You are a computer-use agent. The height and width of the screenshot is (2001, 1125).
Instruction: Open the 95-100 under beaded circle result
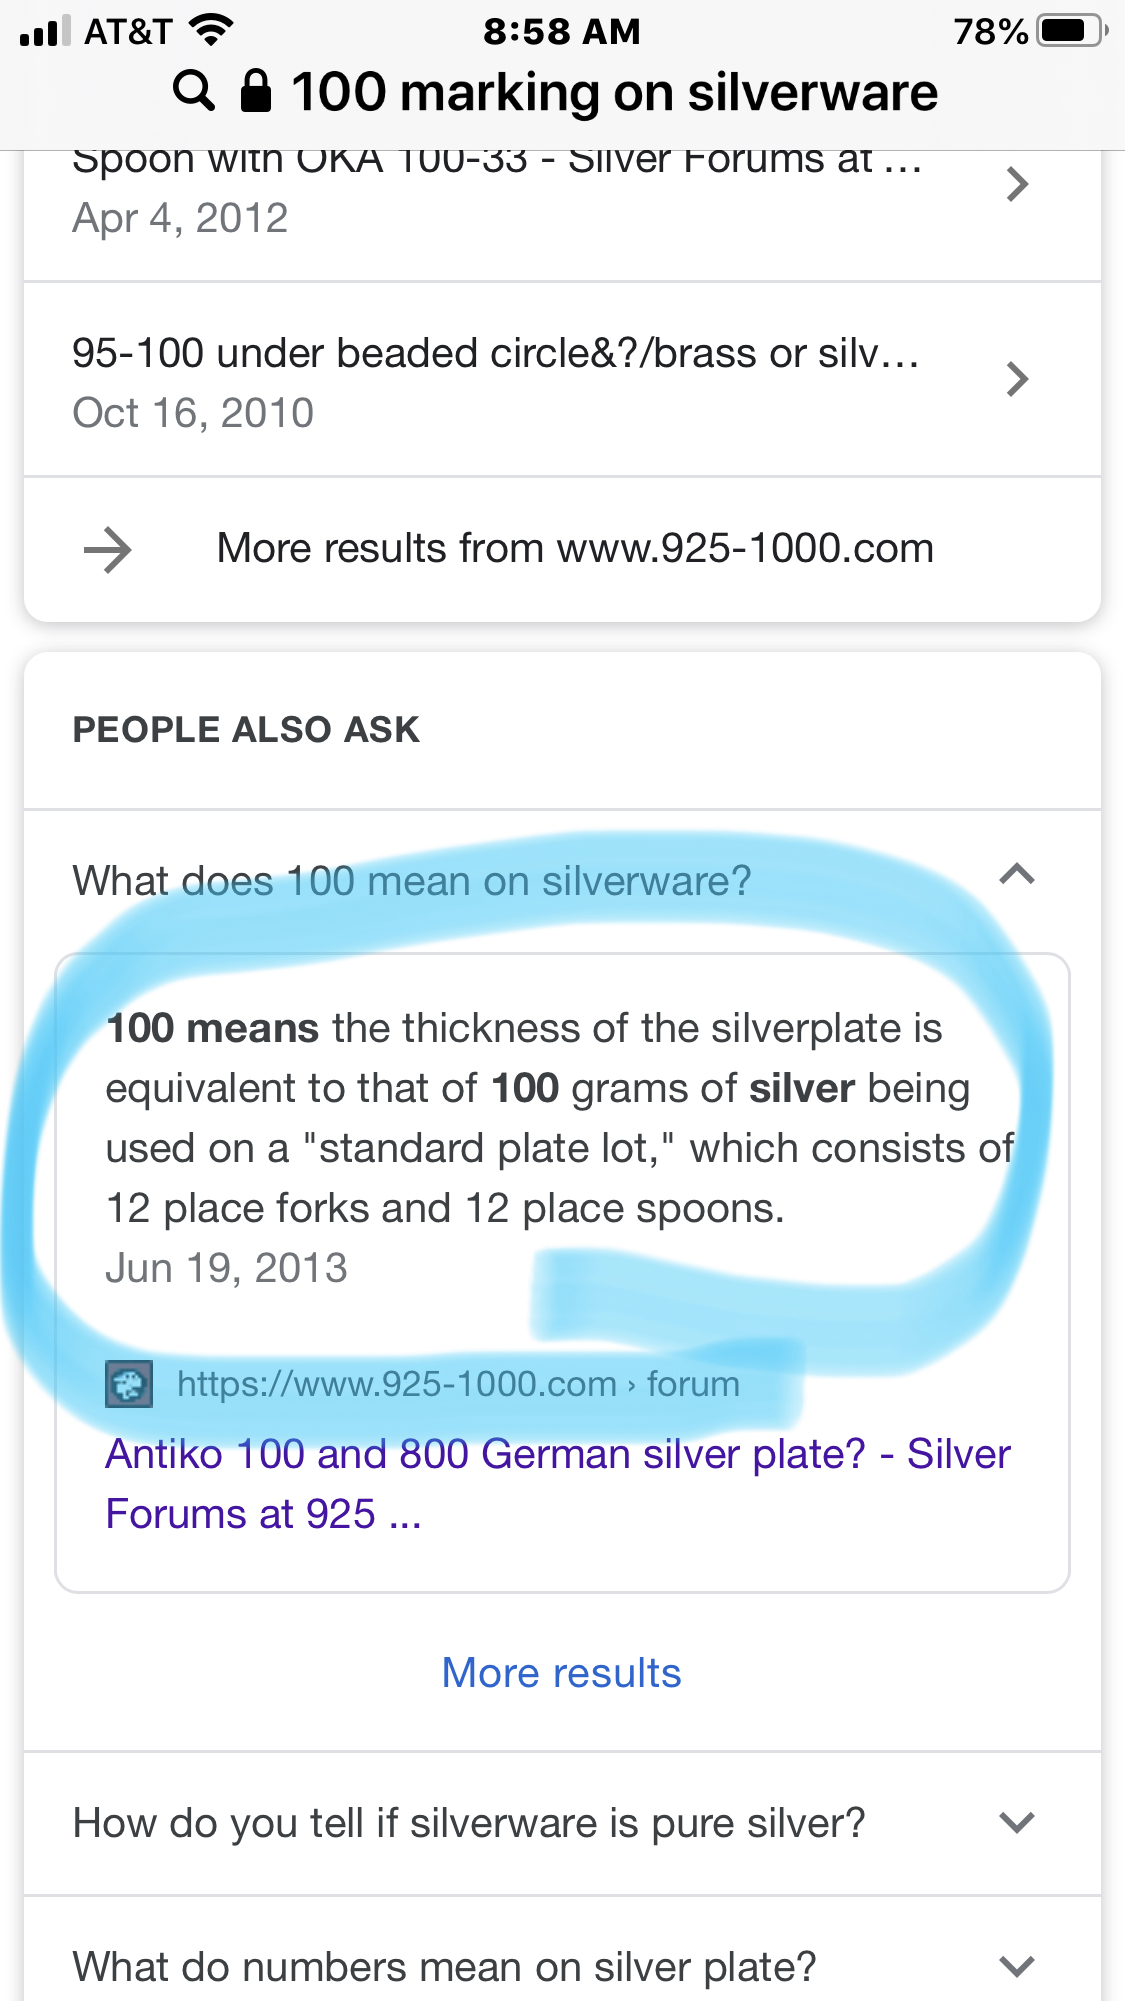tap(495, 354)
